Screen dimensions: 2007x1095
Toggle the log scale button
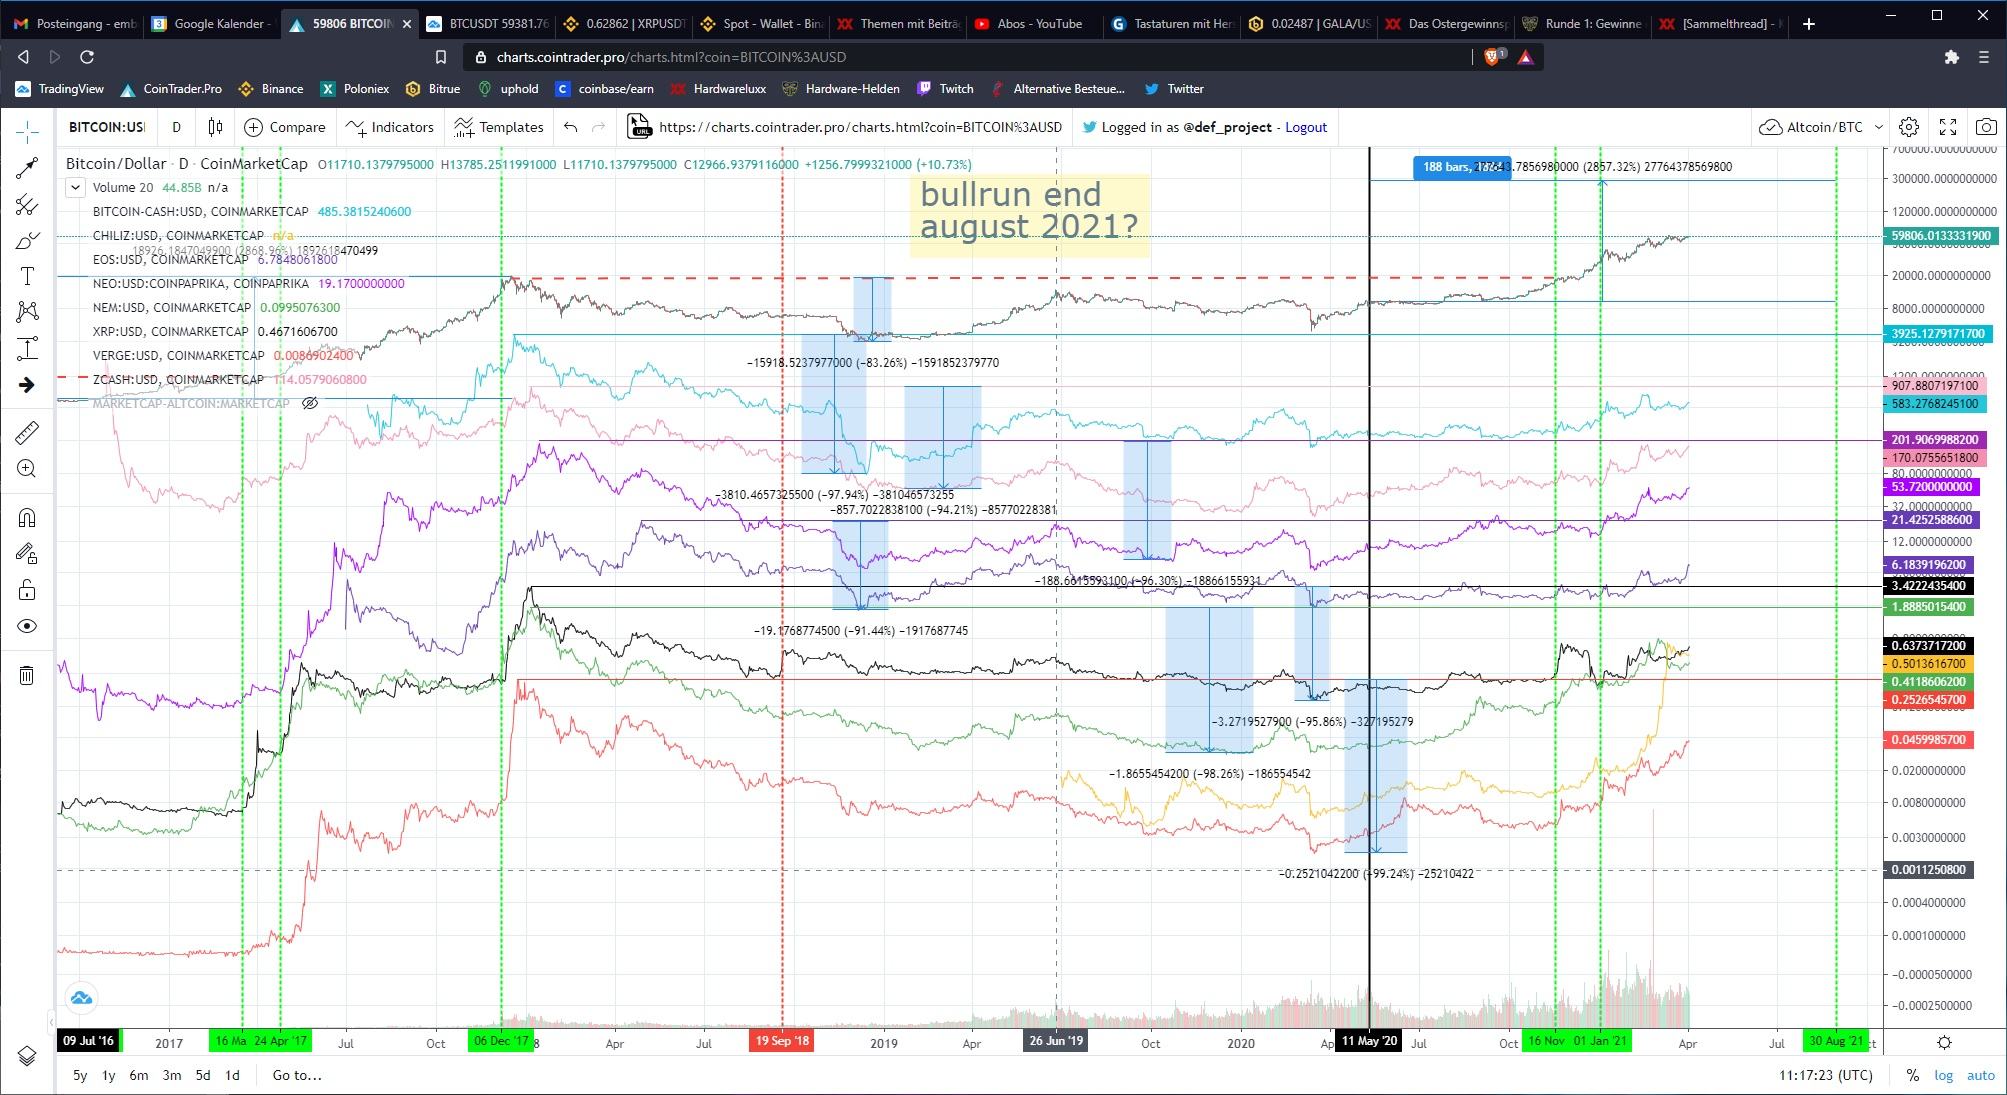pyautogui.click(x=1943, y=1075)
